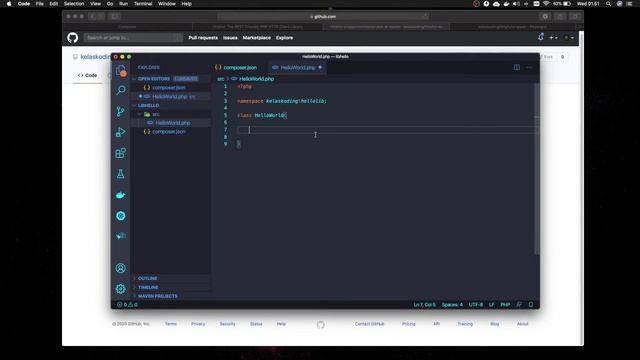Click Spaces: 4 indentation setting
640x360 pixels.
point(452,304)
